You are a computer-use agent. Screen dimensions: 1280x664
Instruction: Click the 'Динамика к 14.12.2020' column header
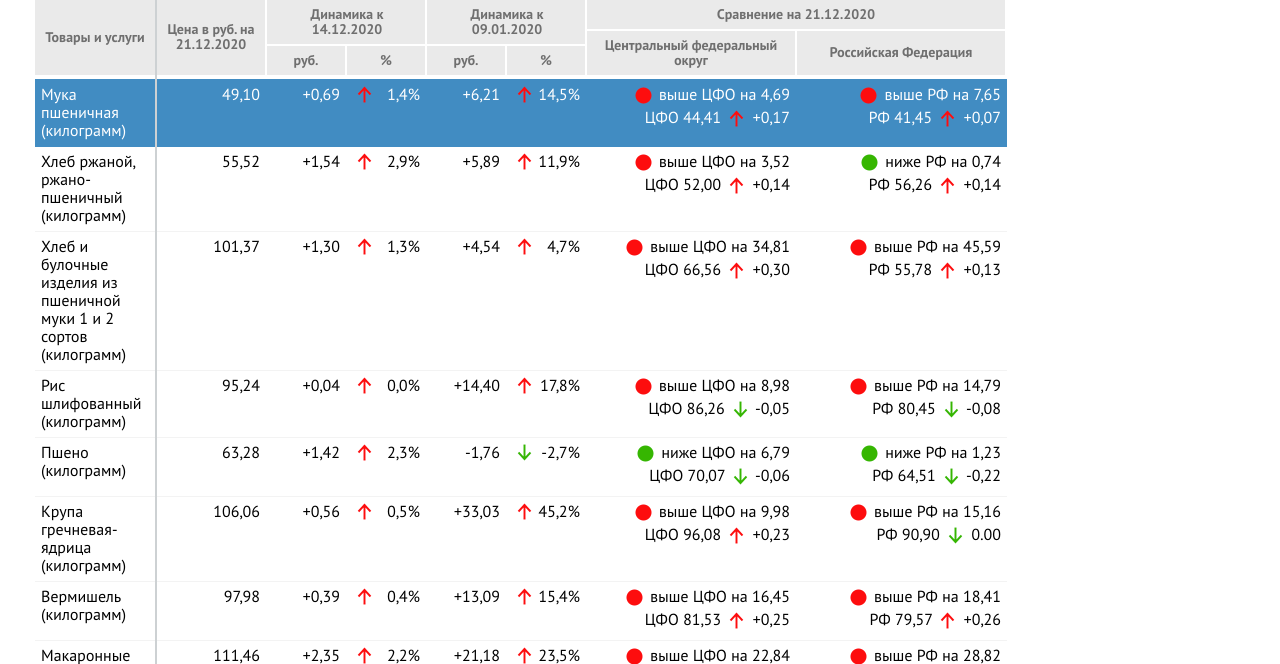[346, 22]
